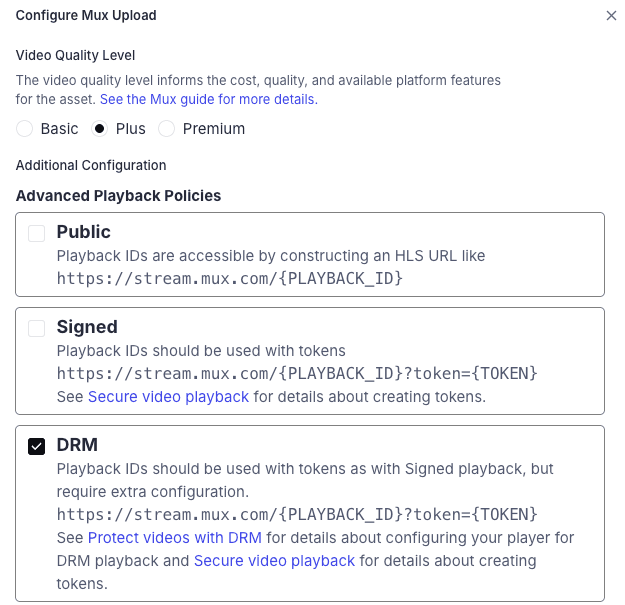Open the "See the Mux guide" link
625x605 pixels.
coord(208,100)
